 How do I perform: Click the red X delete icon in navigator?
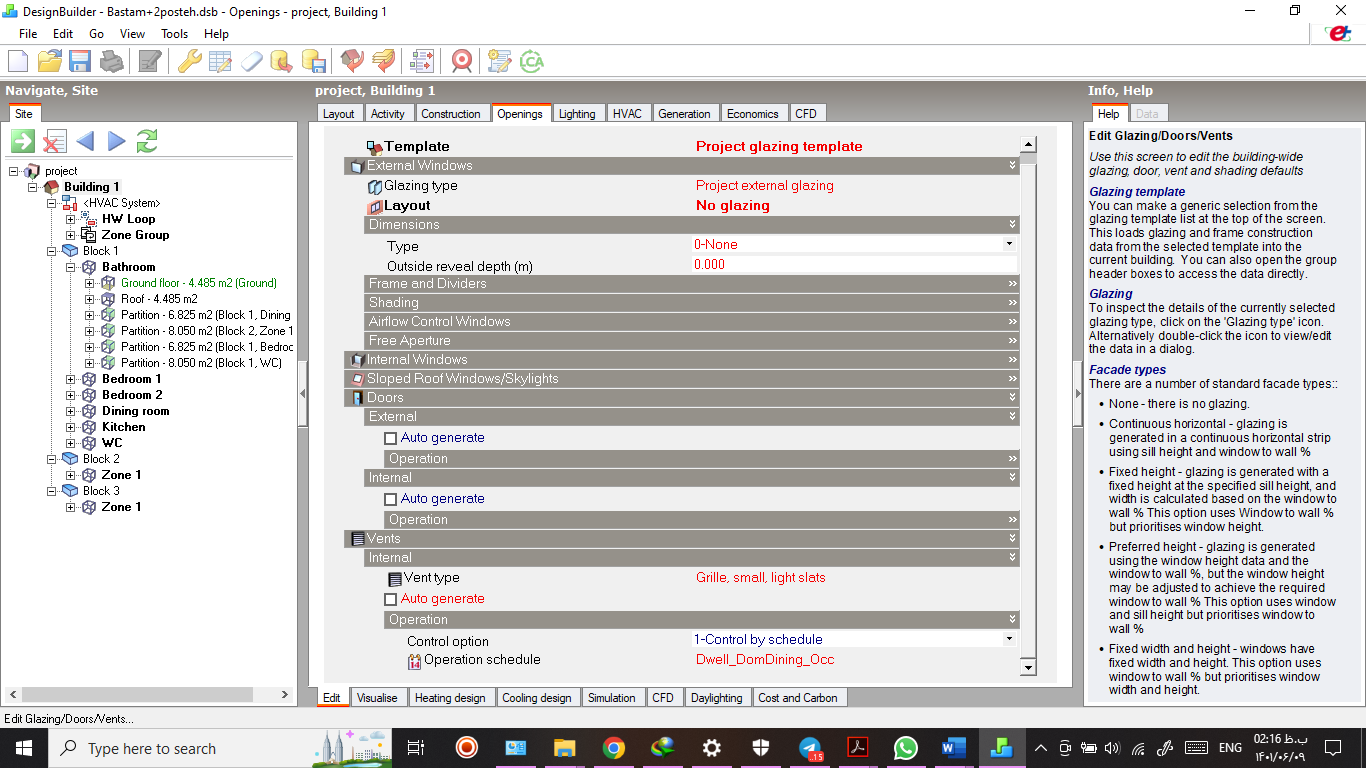click(54, 141)
